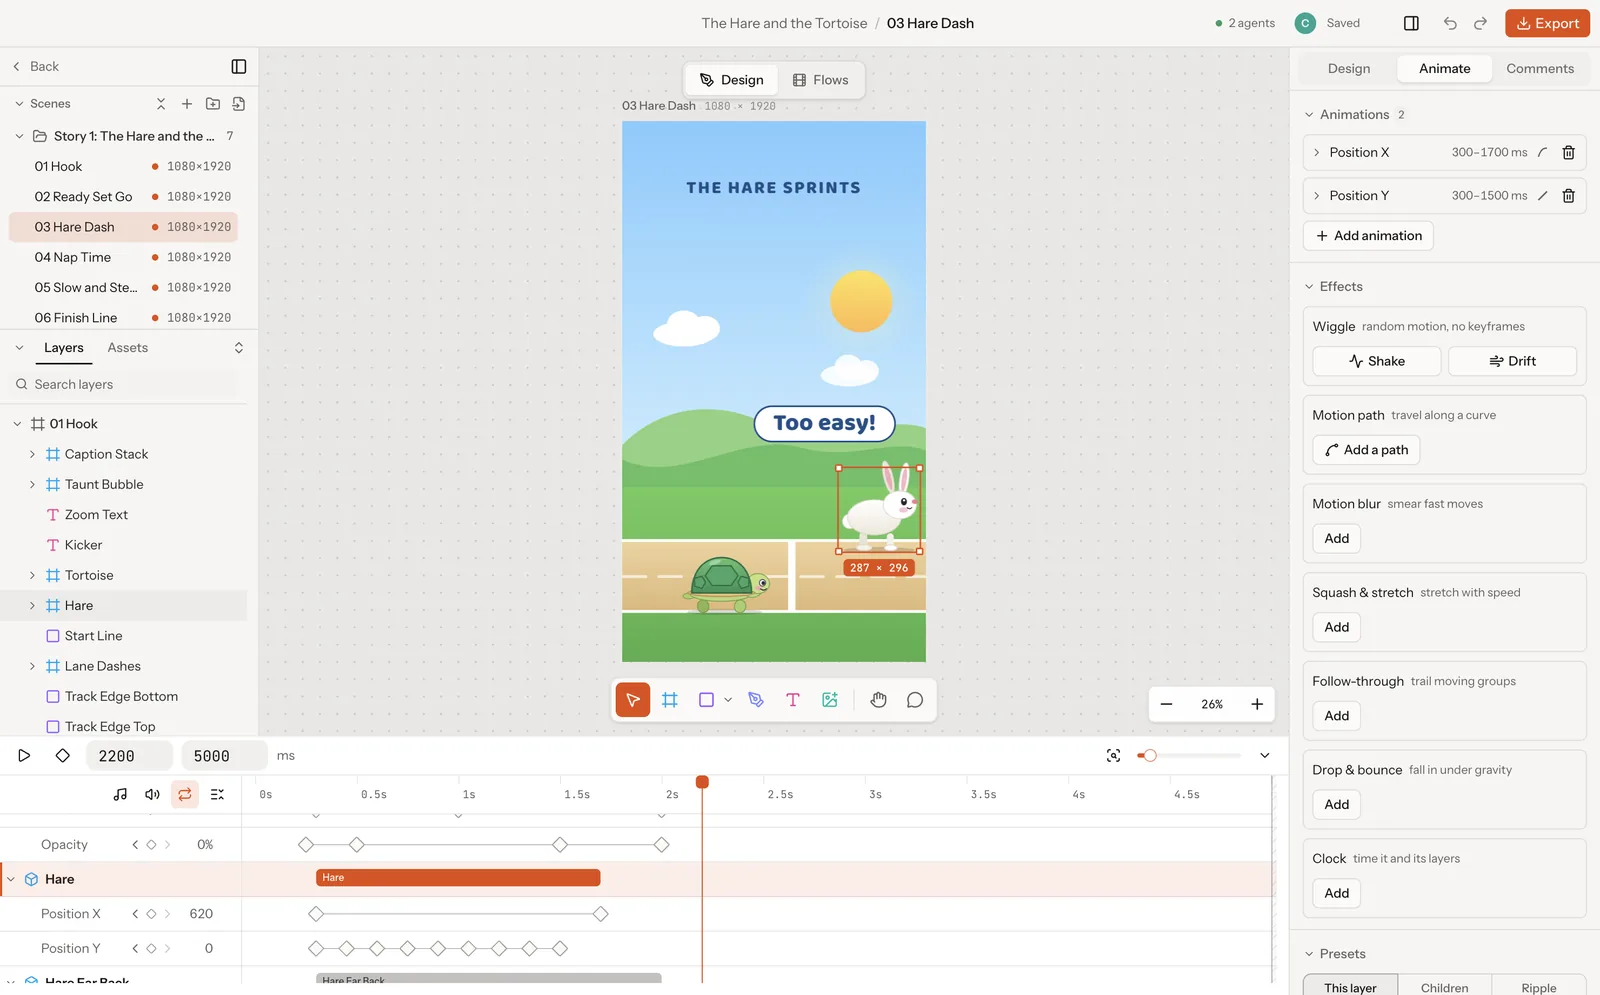Click Add animation button
The height and width of the screenshot is (995, 1600).
(x=1368, y=236)
